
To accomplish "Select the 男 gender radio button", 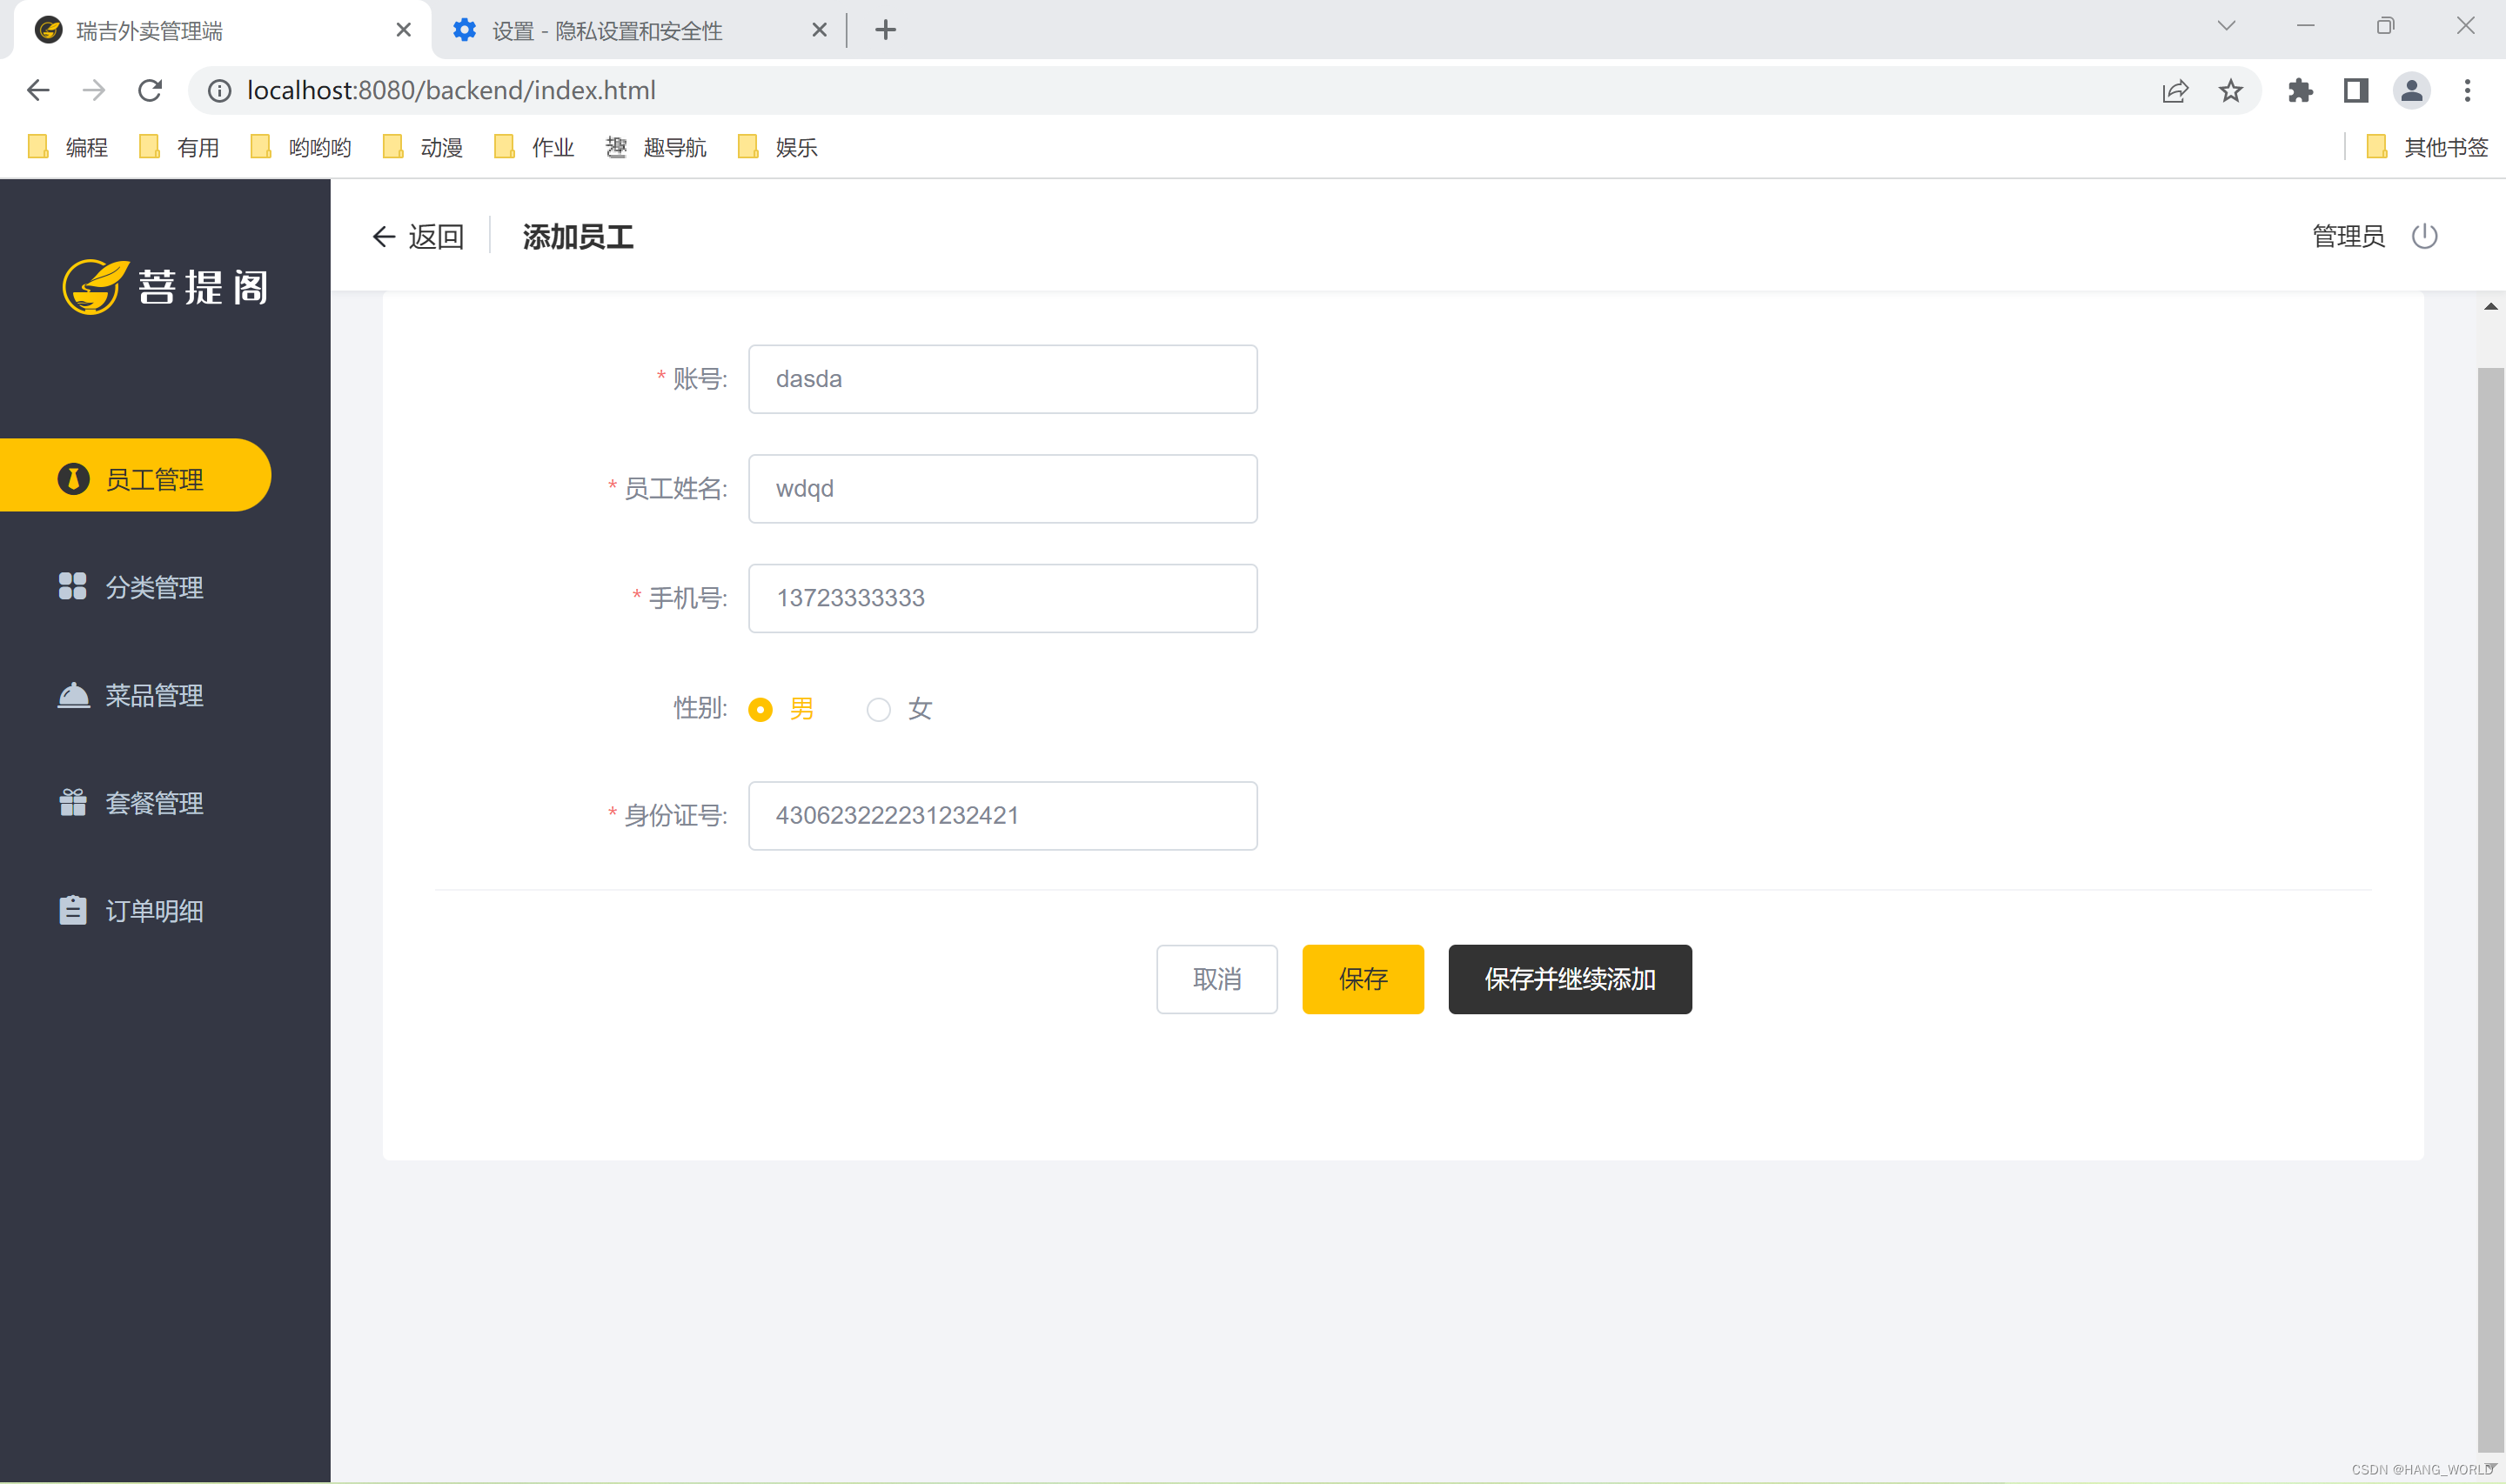I will [760, 710].
